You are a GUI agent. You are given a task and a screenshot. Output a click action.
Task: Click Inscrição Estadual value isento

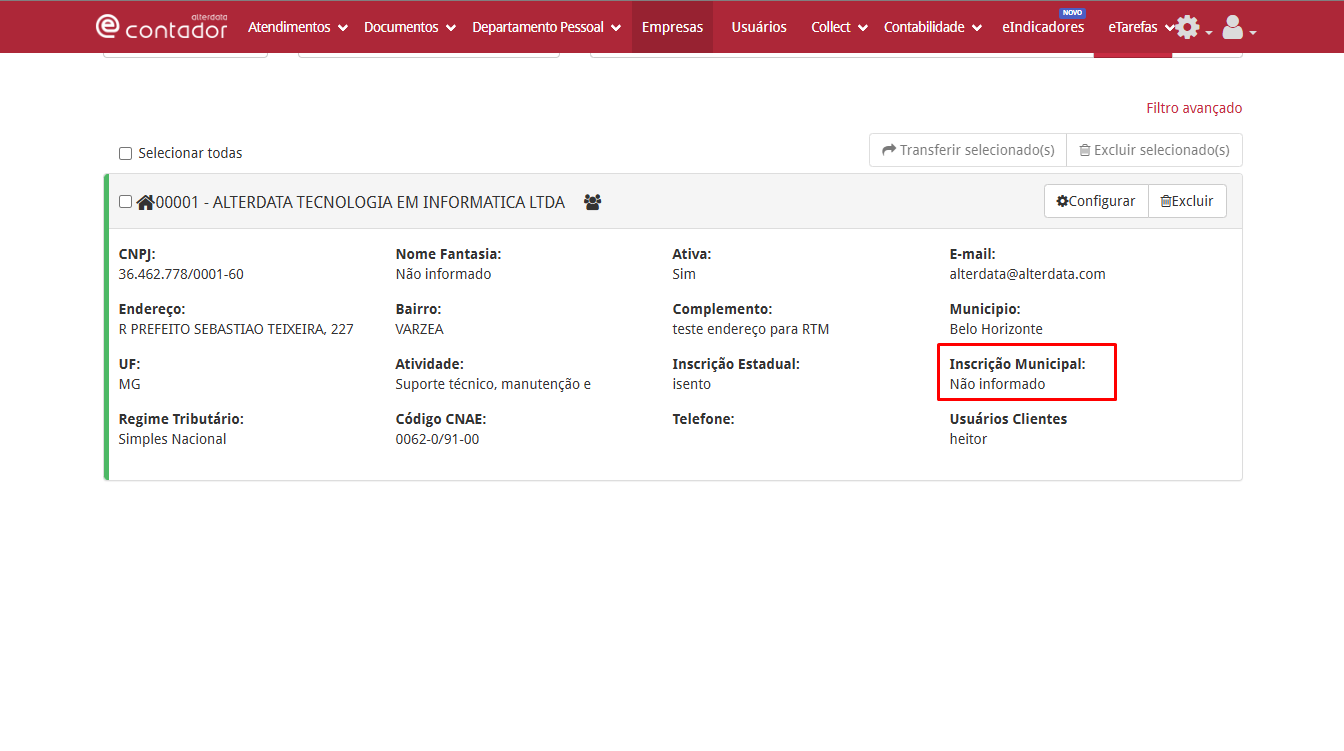click(x=692, y=384)
